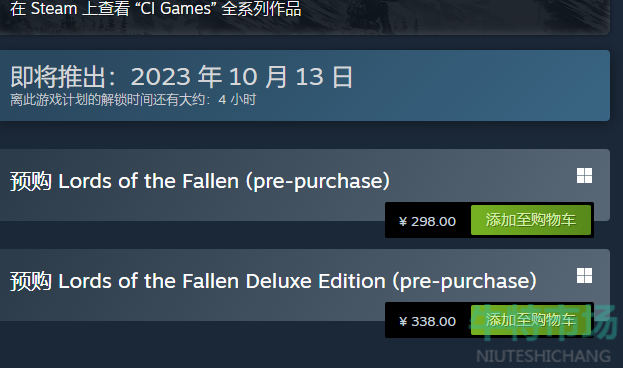Click the 2023 年 10 月 13 日 date text
Viewport: 623px width, 368px height.
(242, 77)
